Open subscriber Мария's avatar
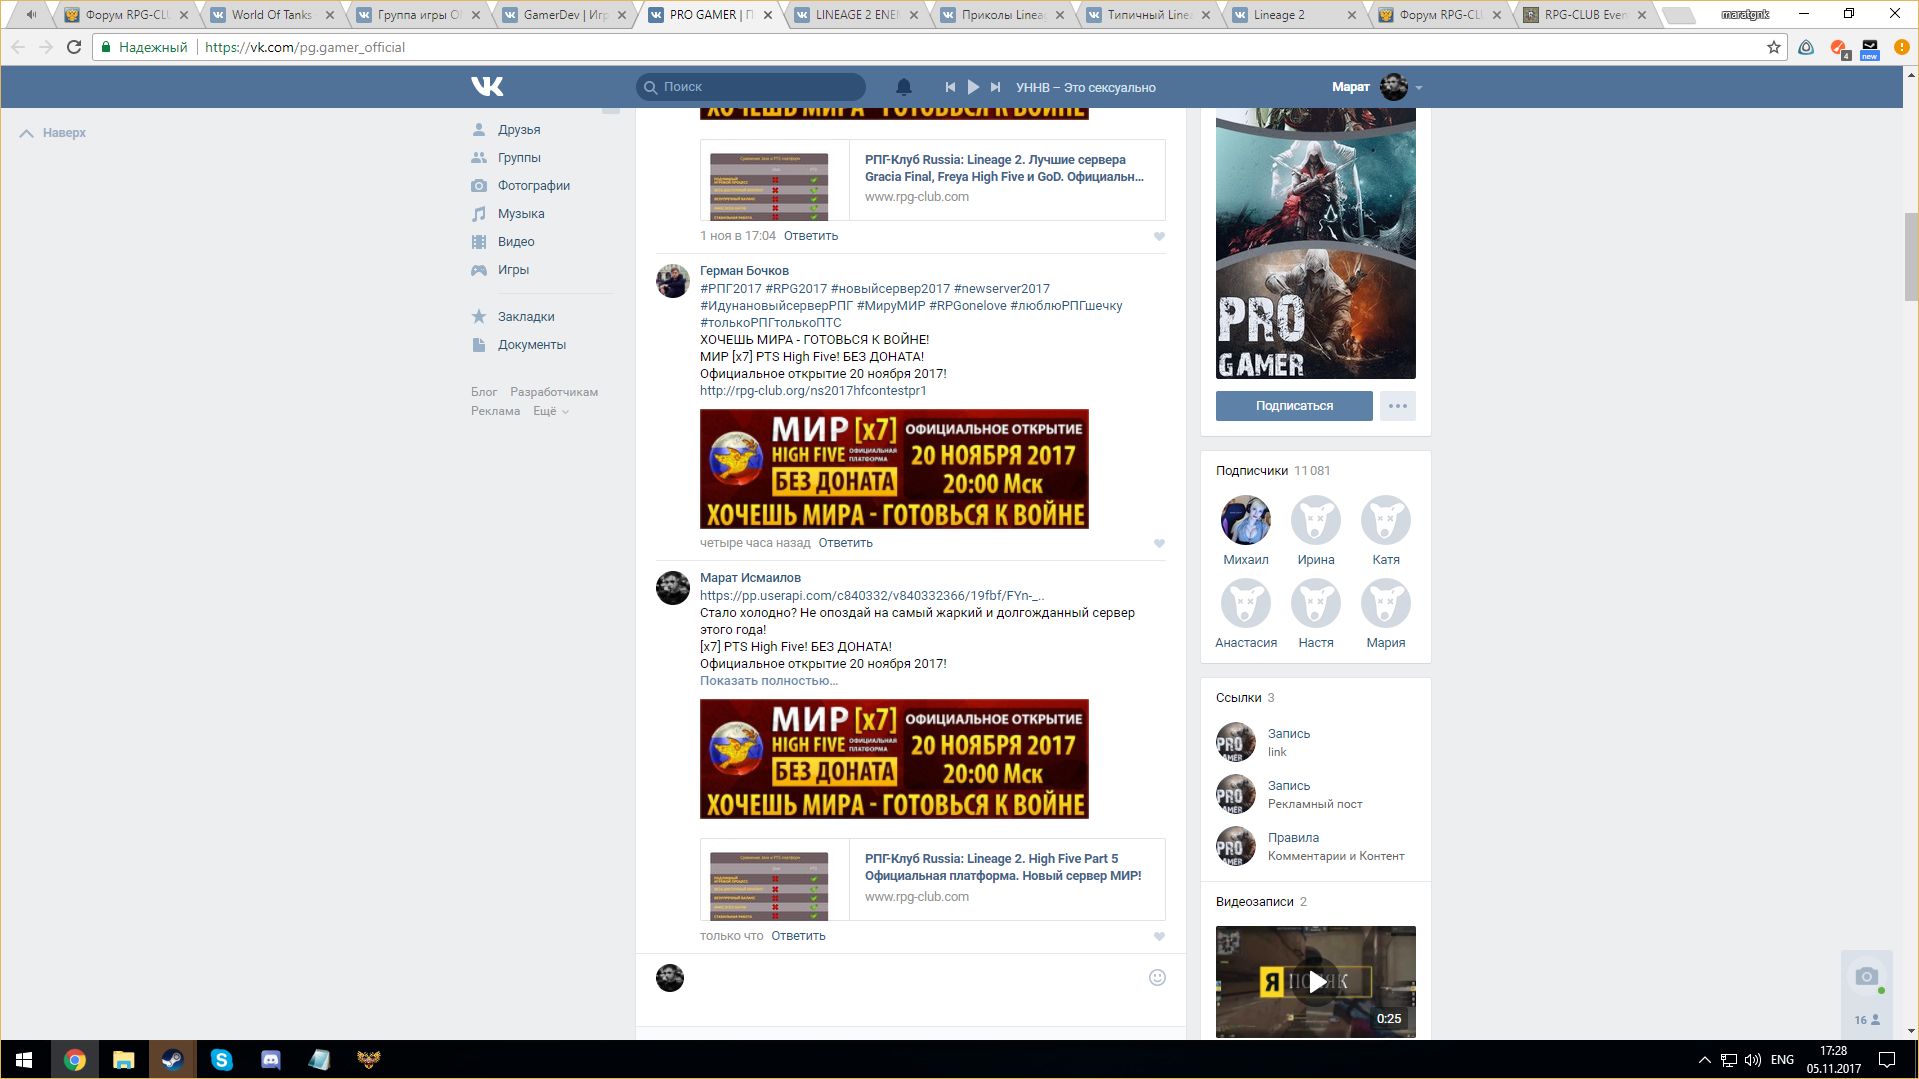The height and width of the screenshot is (1079, 1919). coord(1386,603)
